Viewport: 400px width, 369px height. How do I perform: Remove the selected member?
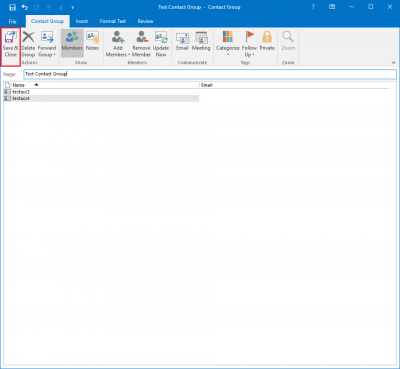141,45
